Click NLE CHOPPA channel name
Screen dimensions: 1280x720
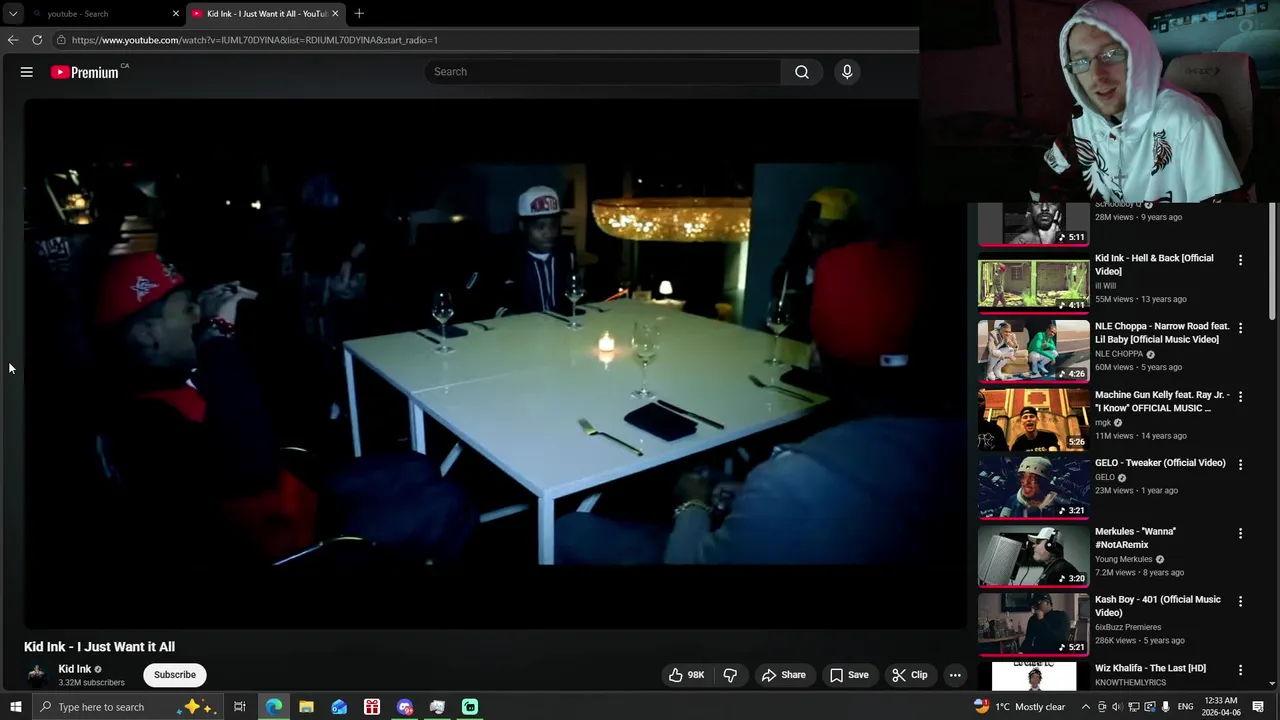pos(1119,354)
